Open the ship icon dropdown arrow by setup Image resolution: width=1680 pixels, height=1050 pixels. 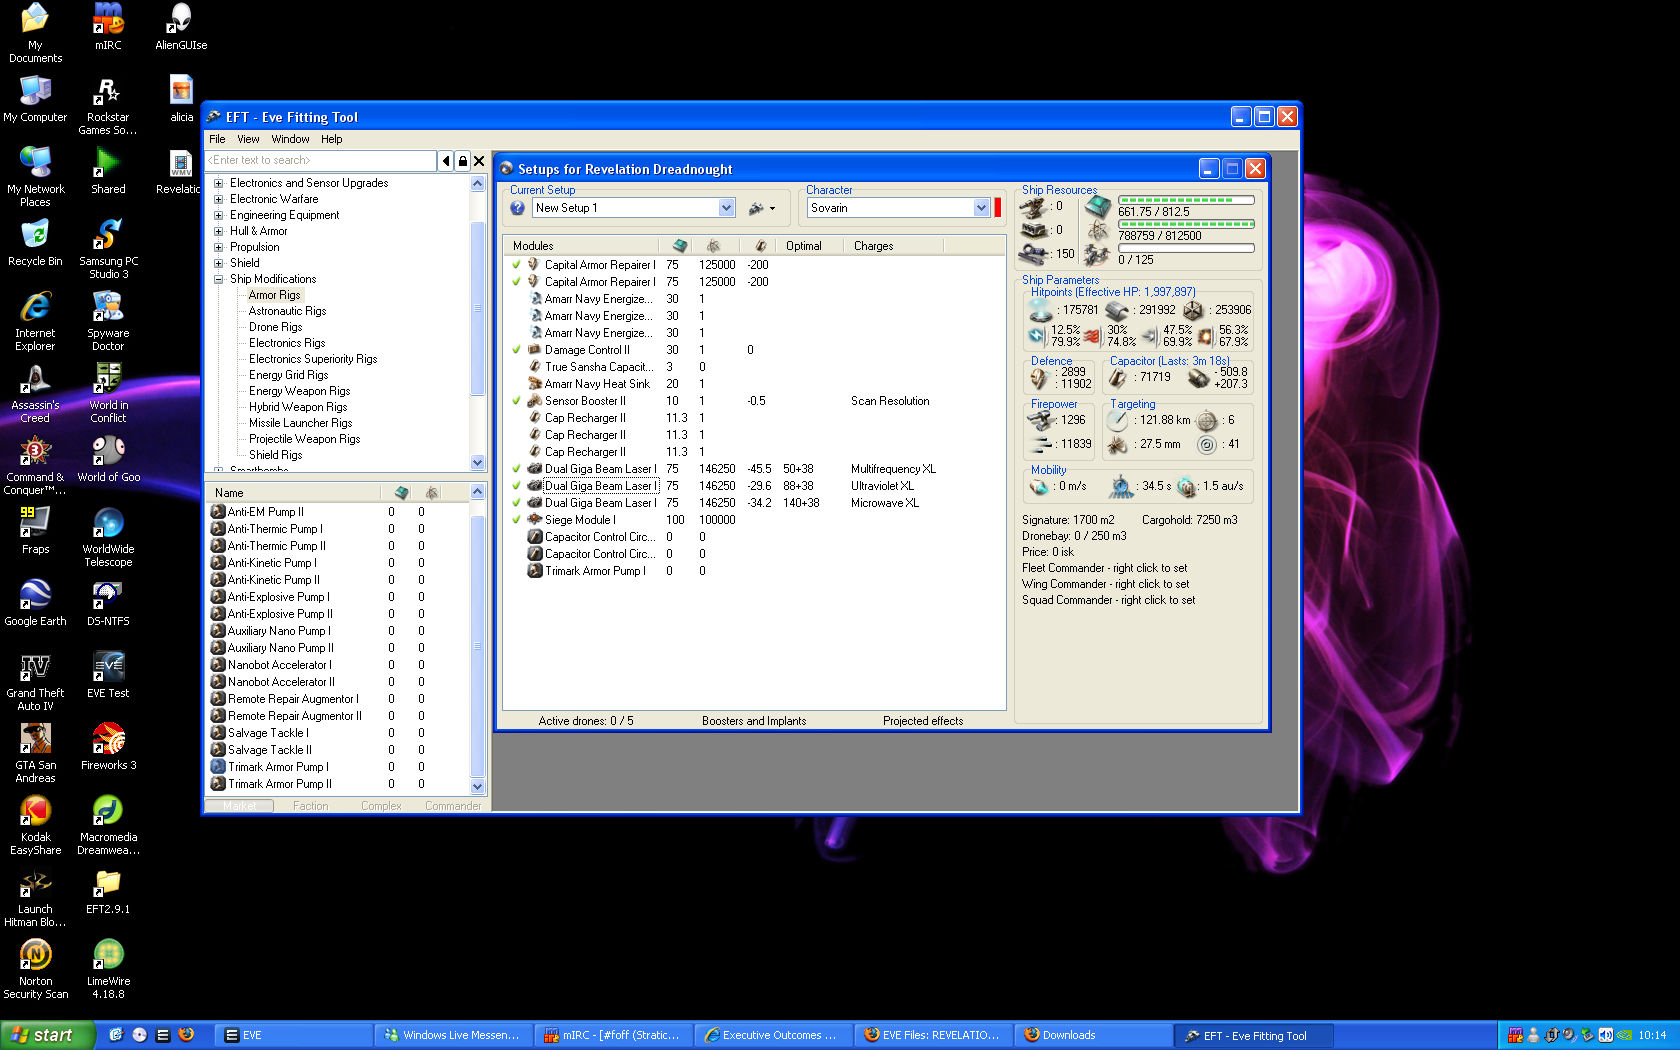772,209
